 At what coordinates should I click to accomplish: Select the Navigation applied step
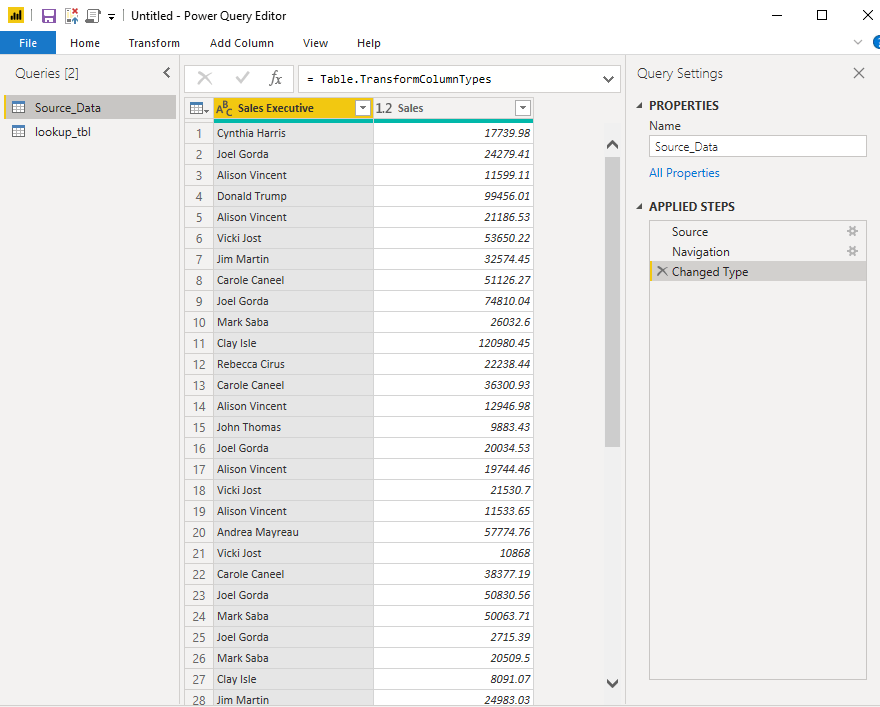[x=758, y=251]
